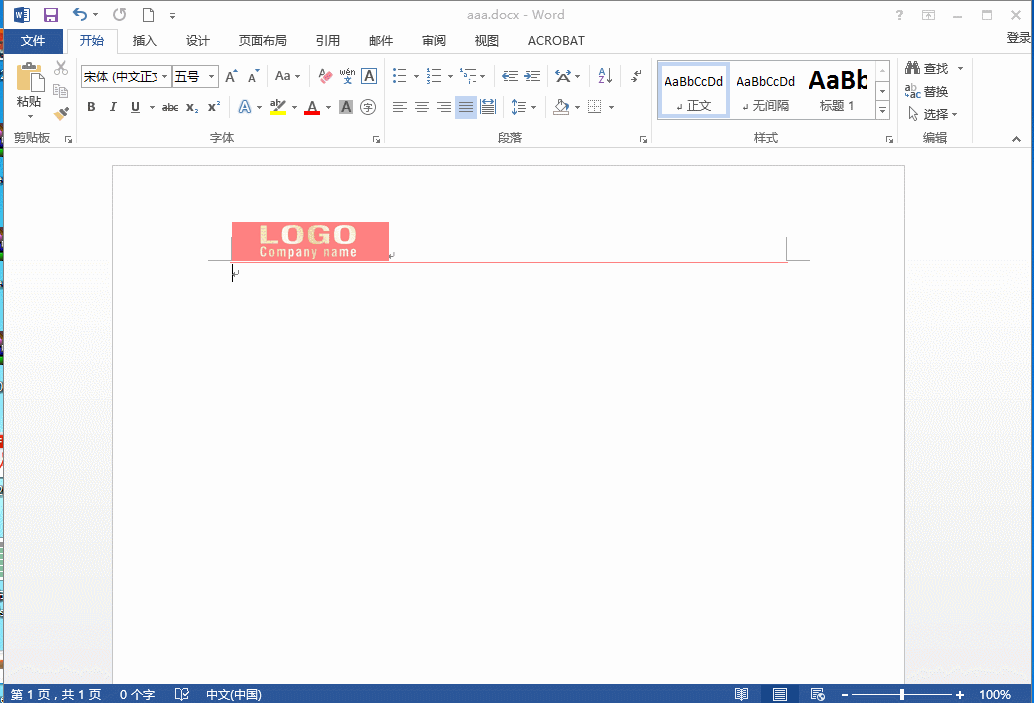The image size is (1034, 703).
Task: Apply the red font color swatch
Action: [312, 107]
